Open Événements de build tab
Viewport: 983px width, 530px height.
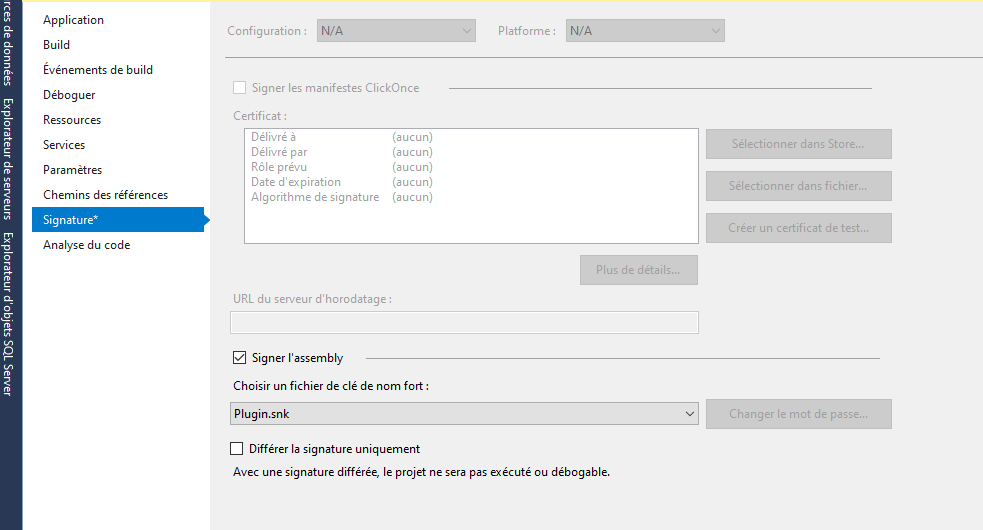tap(97, 70)
